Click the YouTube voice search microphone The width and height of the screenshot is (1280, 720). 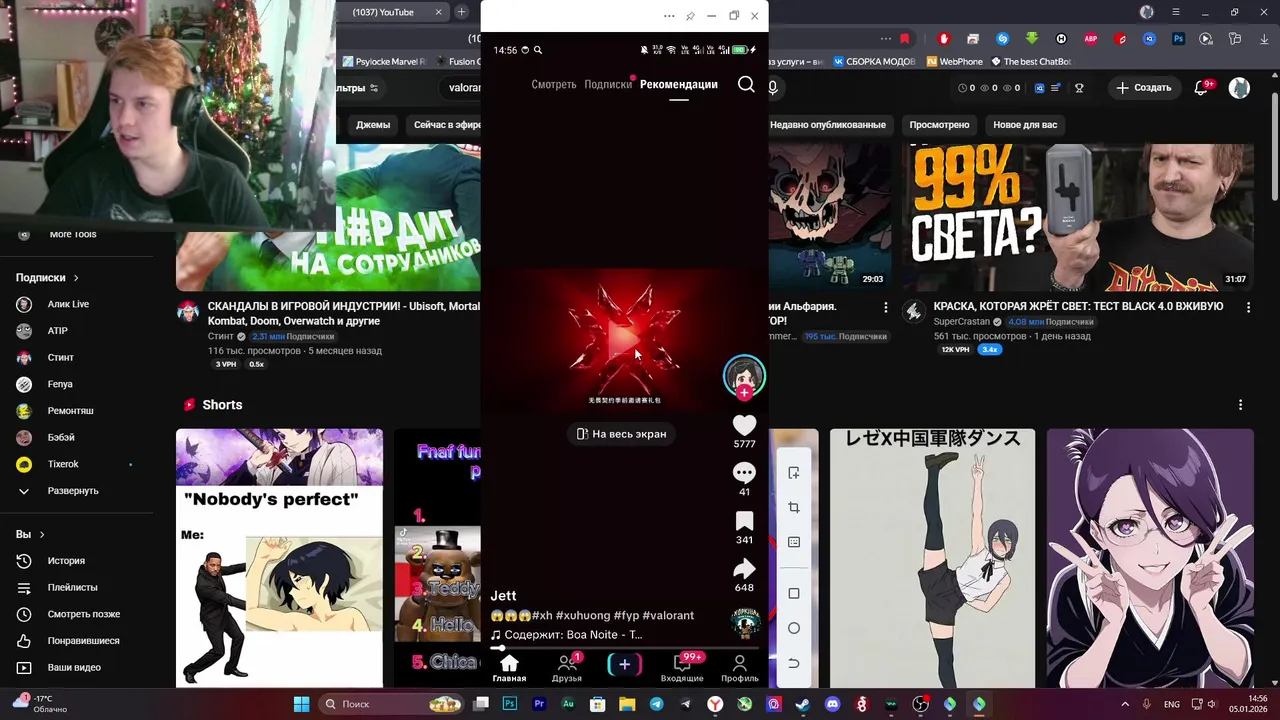[772, 88]
